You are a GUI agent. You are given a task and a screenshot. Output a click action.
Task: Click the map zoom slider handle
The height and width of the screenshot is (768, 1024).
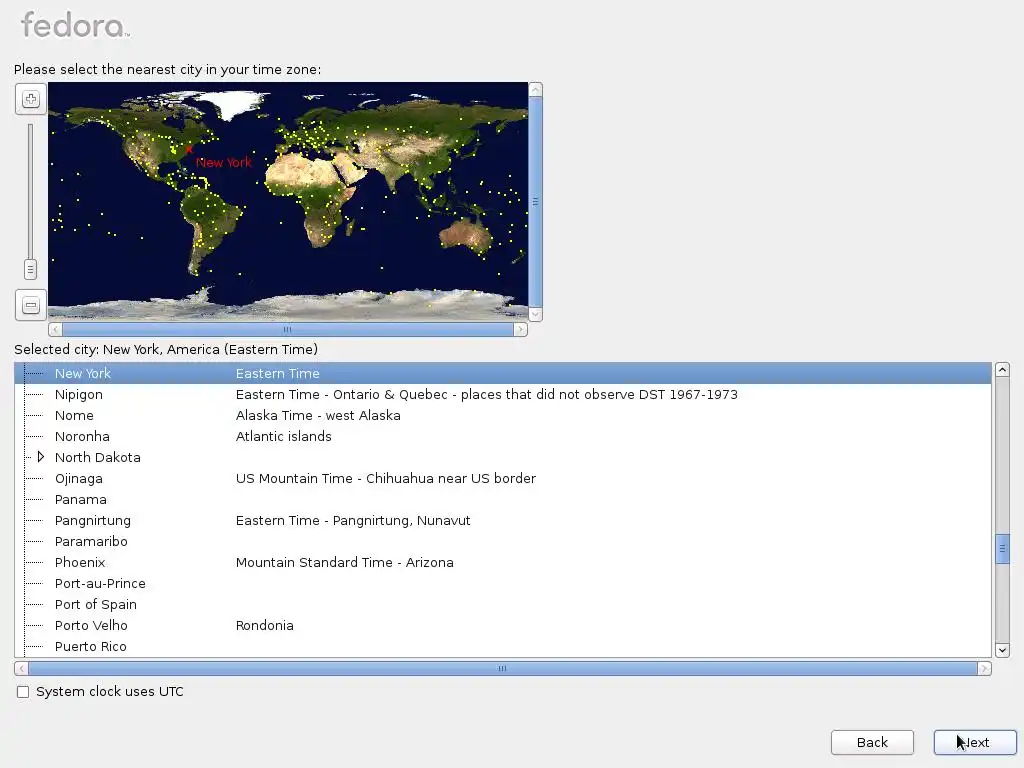coord(30,269)
